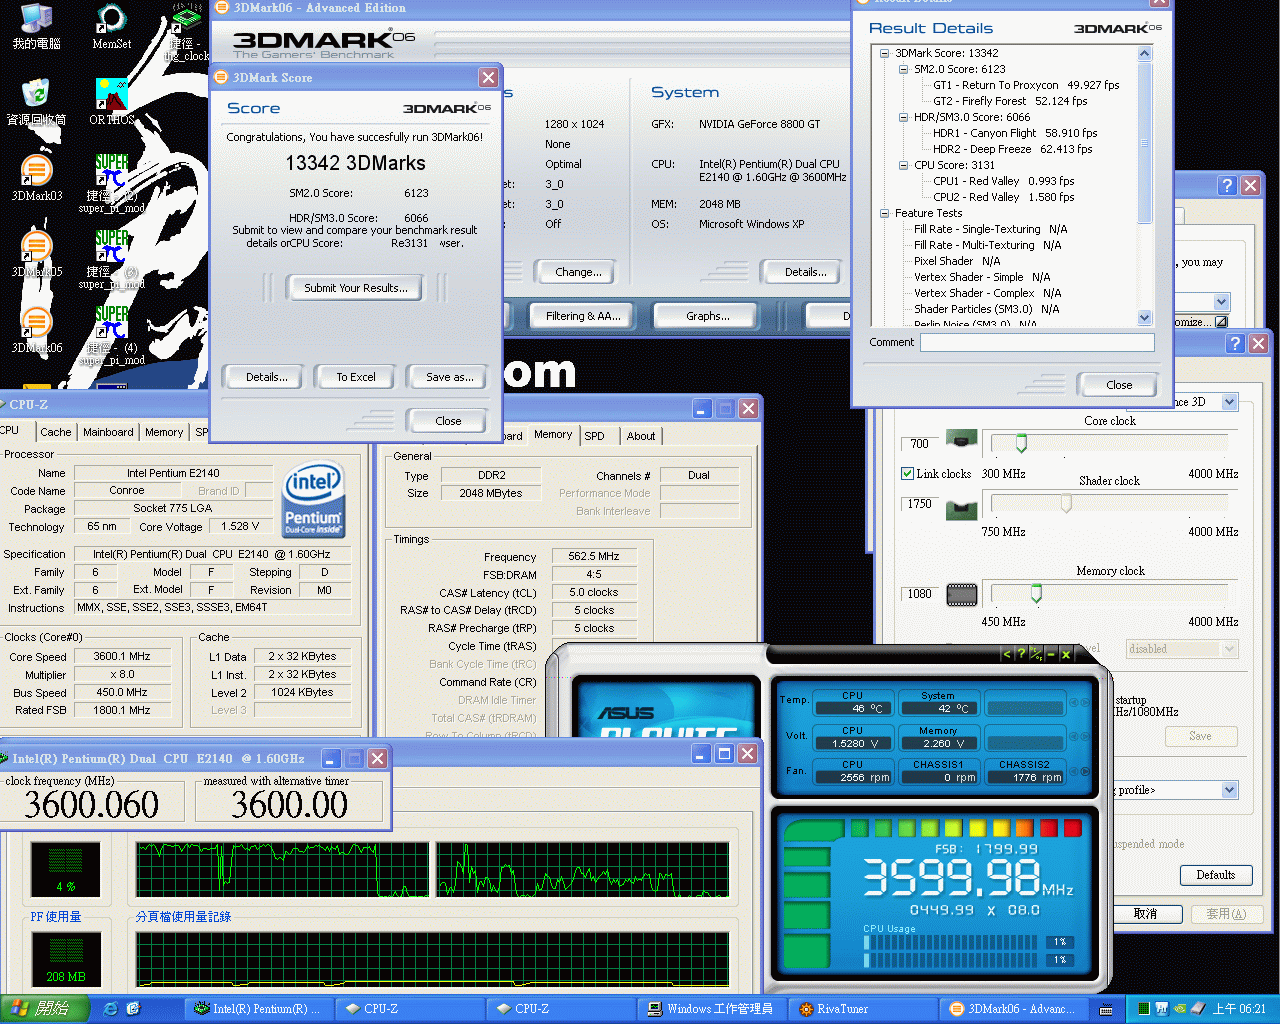This screenshot has height=1024, width=1280.
Task: Click the Graphs... button in 3DMark06
Action: click(707, 316)
